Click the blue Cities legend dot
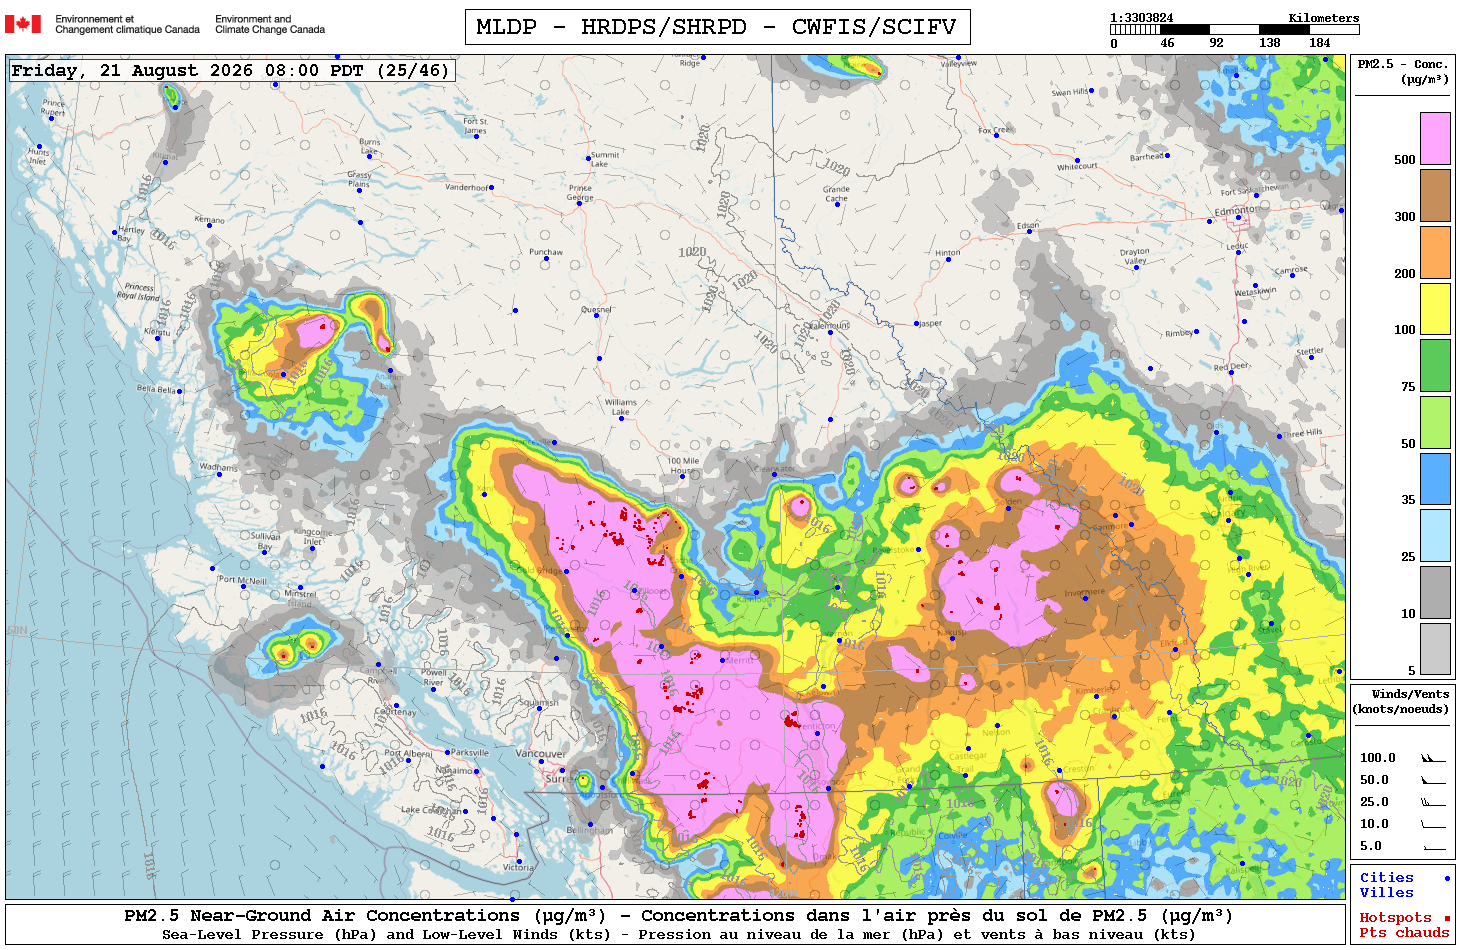 (1446, 878)
